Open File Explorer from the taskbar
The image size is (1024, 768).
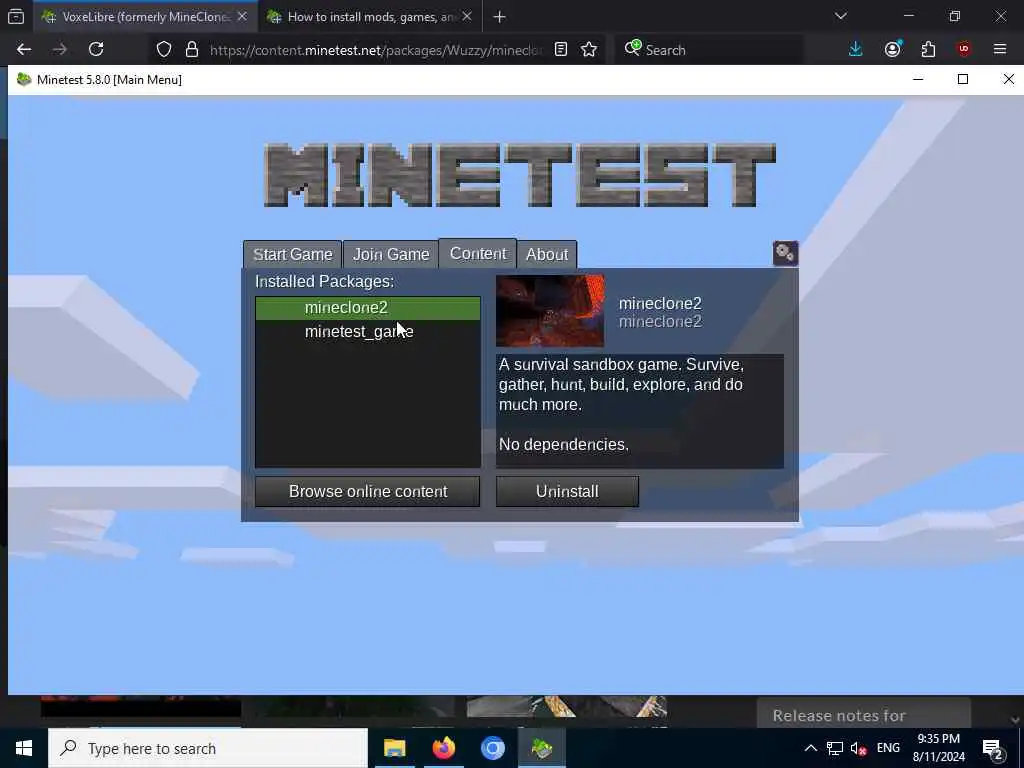coord(394,748)
